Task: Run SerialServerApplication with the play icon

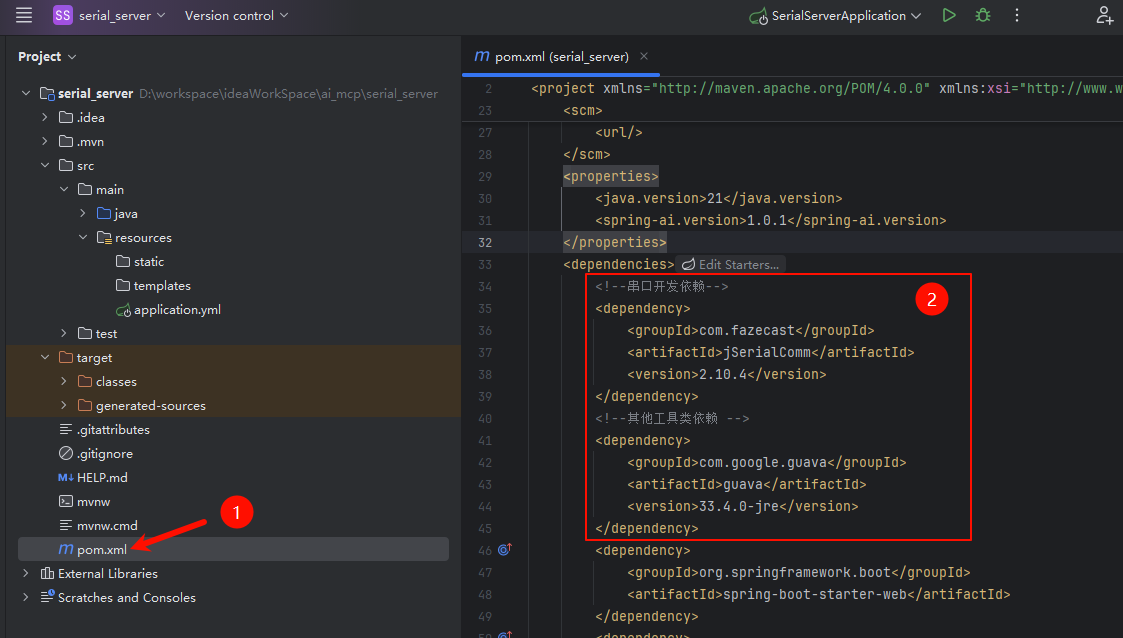Action: (949, 15)
